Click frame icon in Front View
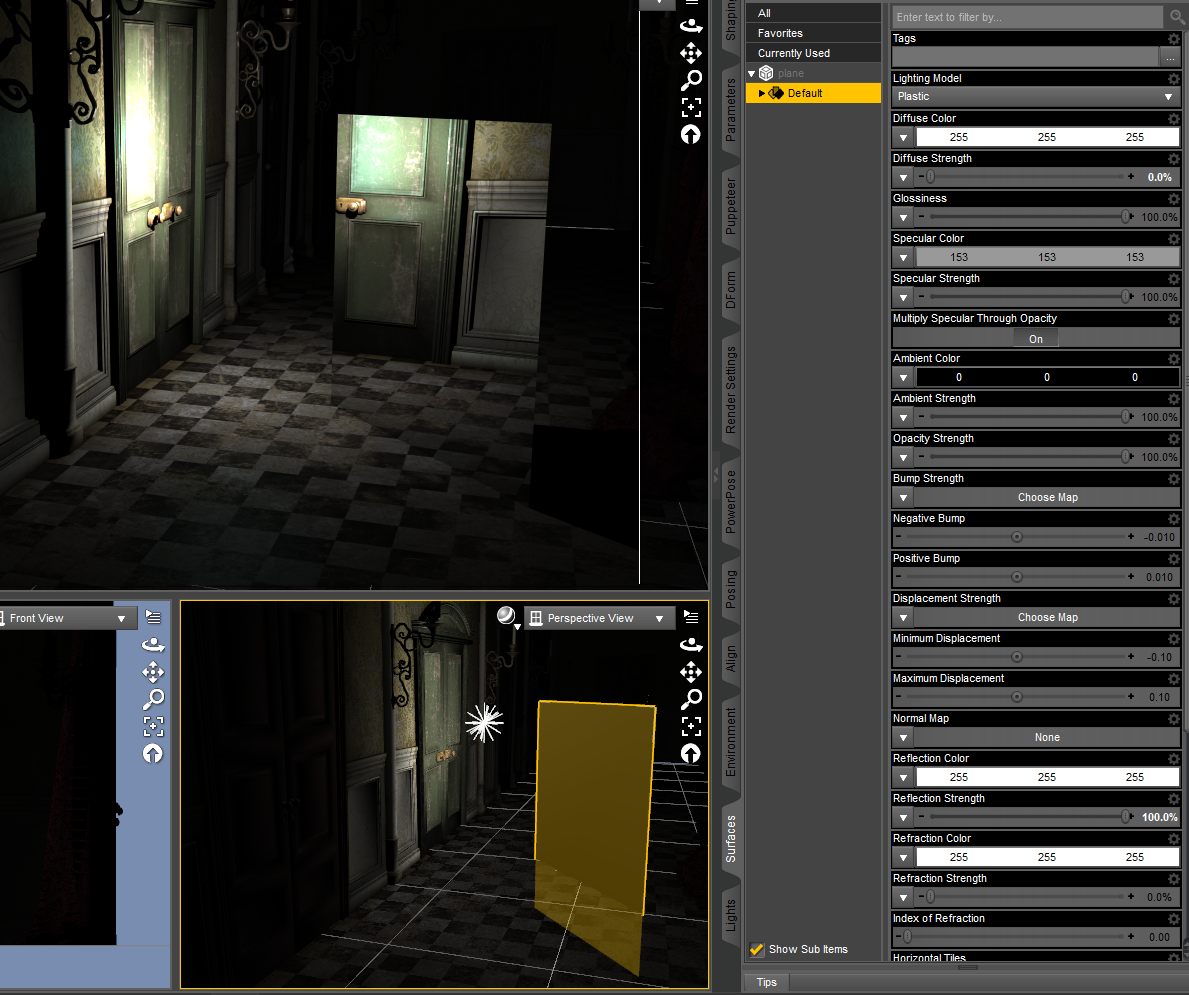This screenshot has height=995, width=1189. [153, 726]
